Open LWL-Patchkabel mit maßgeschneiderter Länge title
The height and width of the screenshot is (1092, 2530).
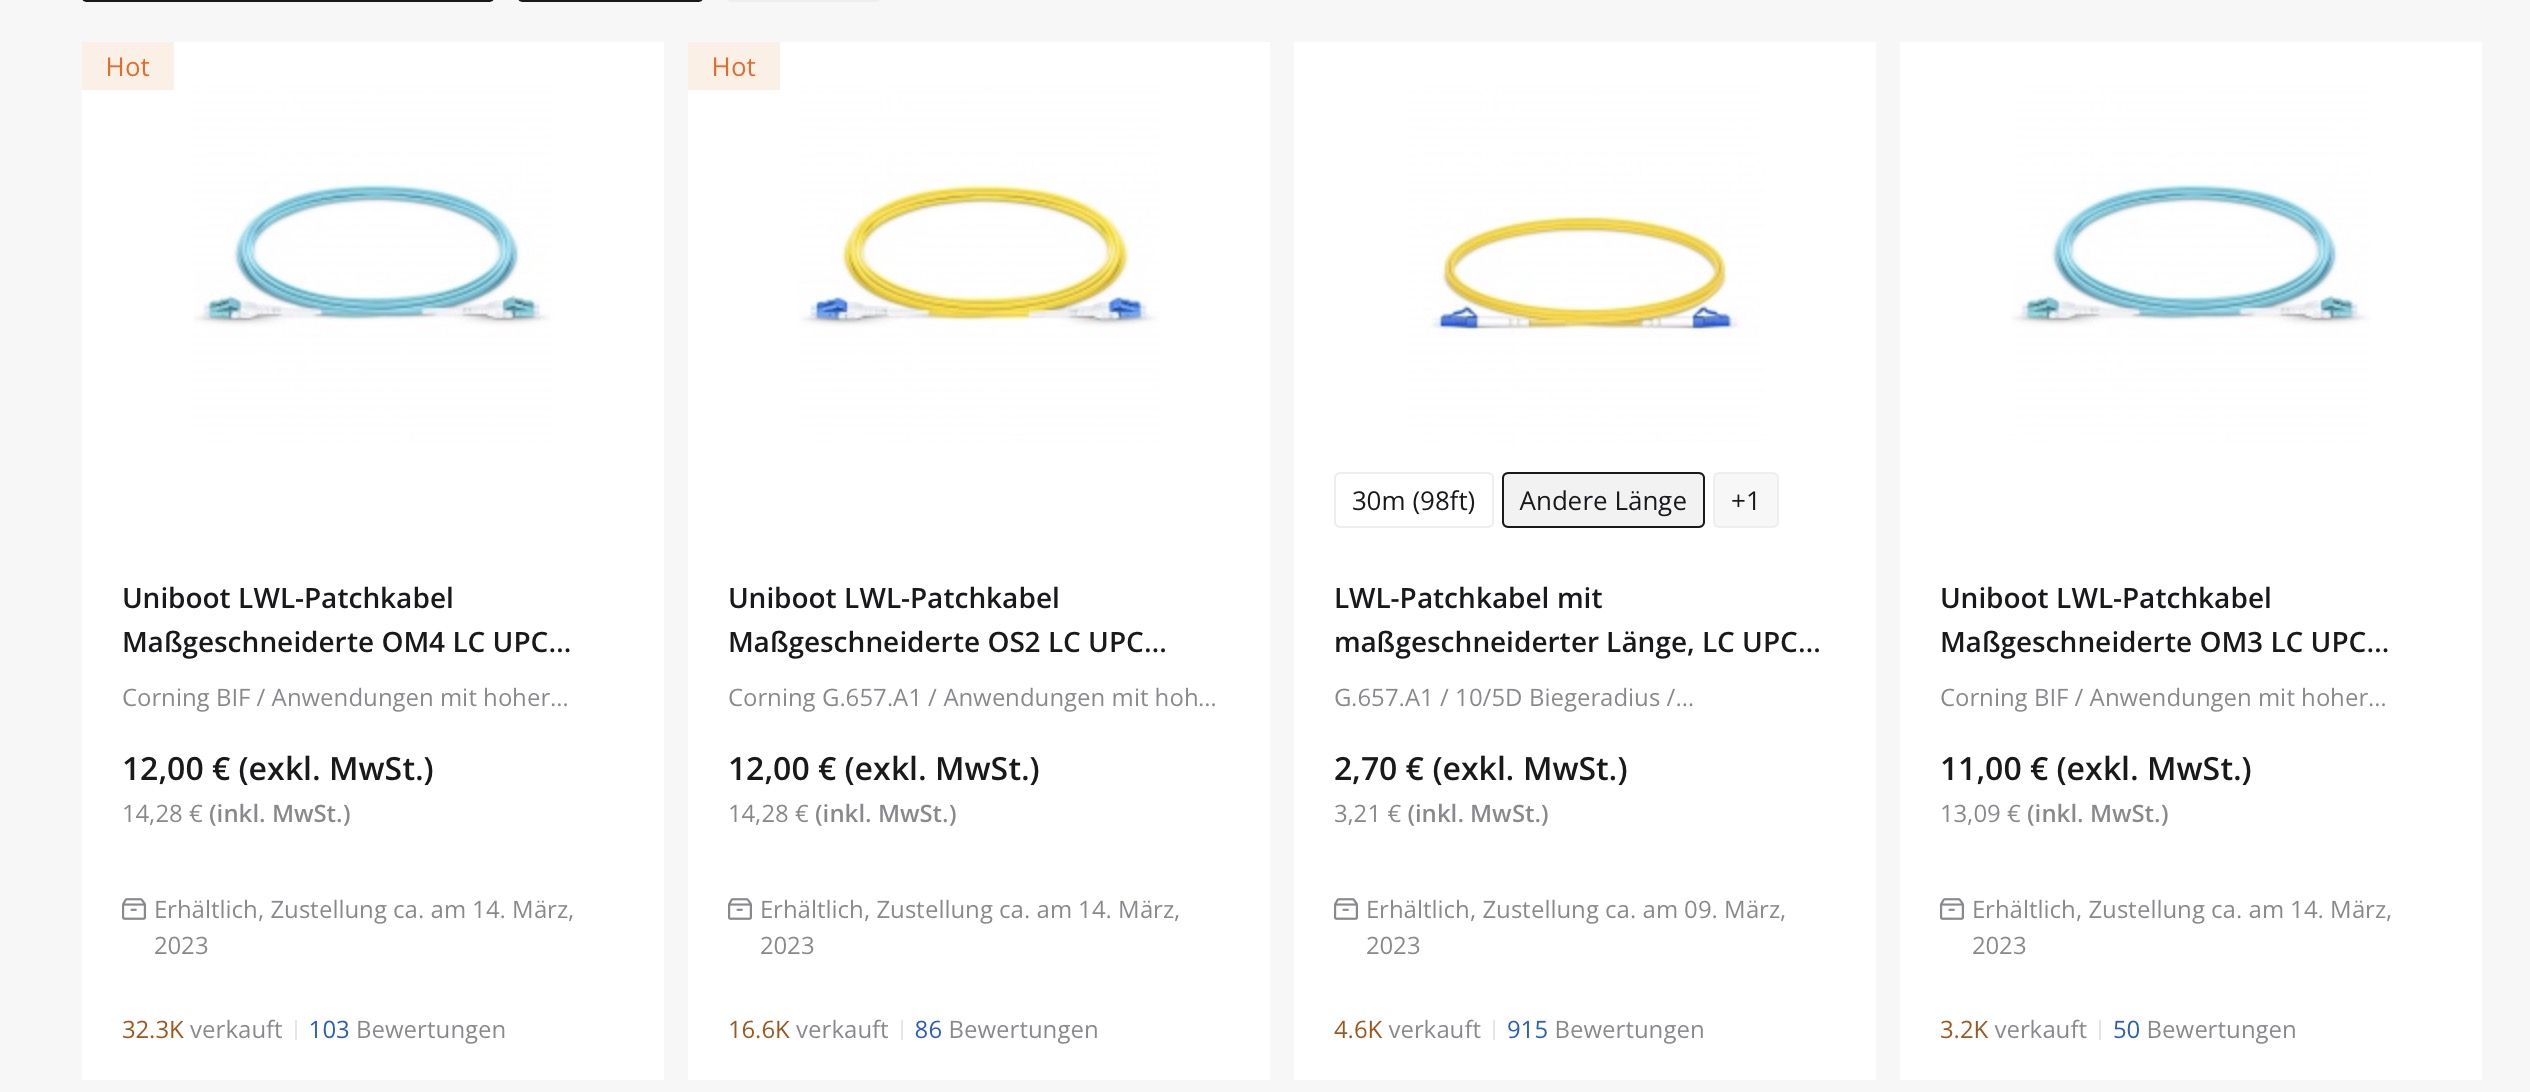[1576, 620]
